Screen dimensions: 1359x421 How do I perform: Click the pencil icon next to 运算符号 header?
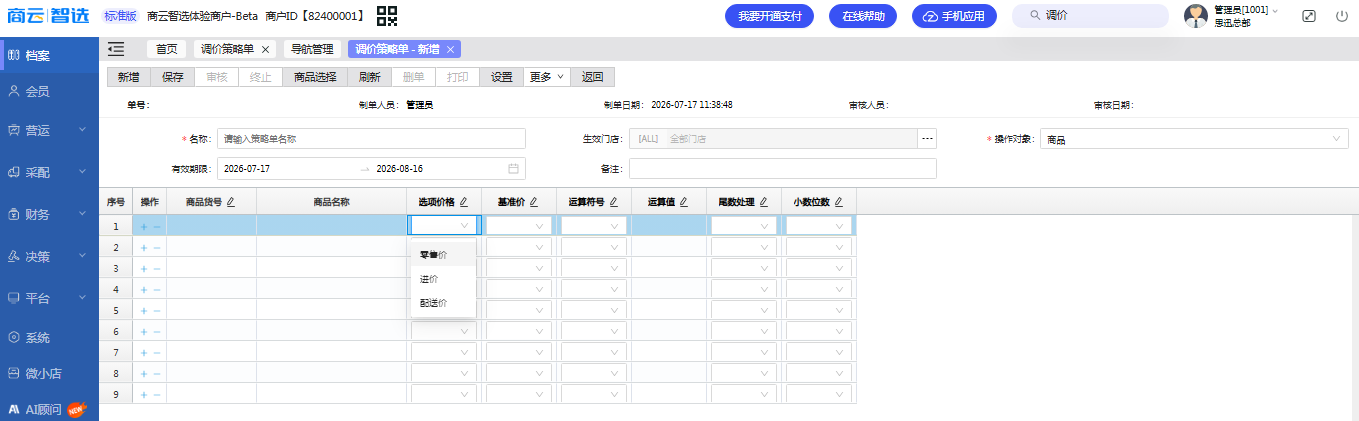pos(613,202)
